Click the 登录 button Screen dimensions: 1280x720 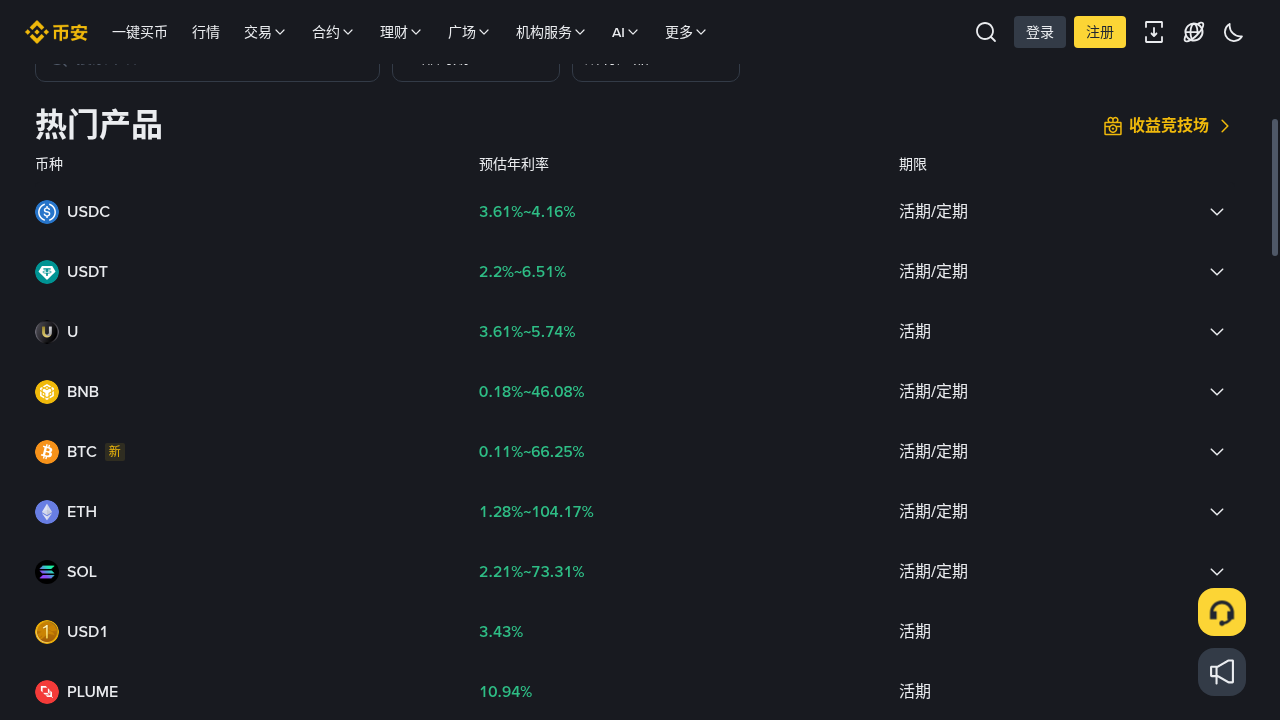tap(1040, 32)
